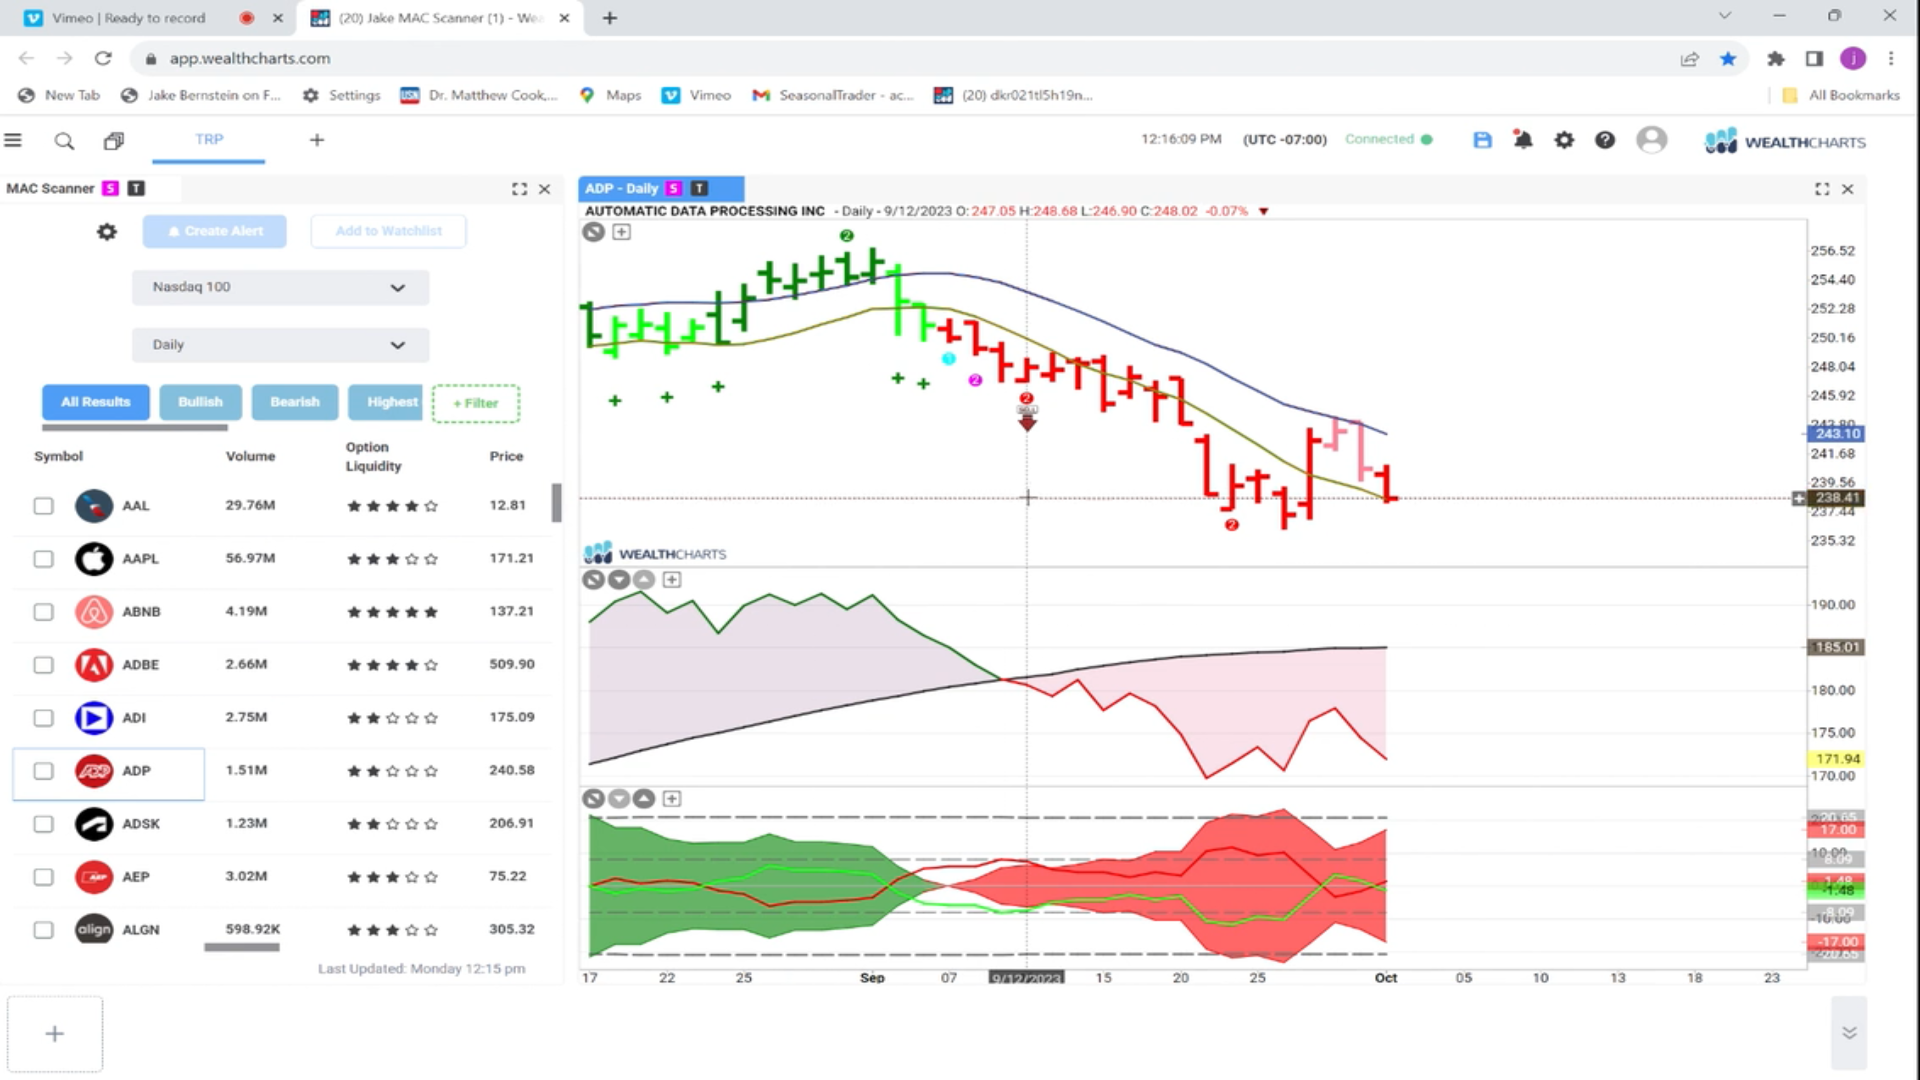Open the user profile avatar
This screenshot has width=1920, height=1080.
click(x=1651, y=140)
